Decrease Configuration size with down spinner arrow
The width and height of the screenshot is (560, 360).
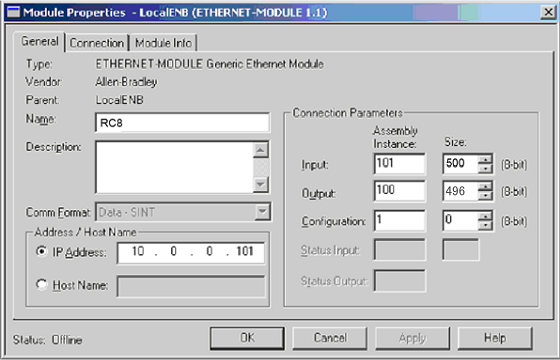(485, 225)
